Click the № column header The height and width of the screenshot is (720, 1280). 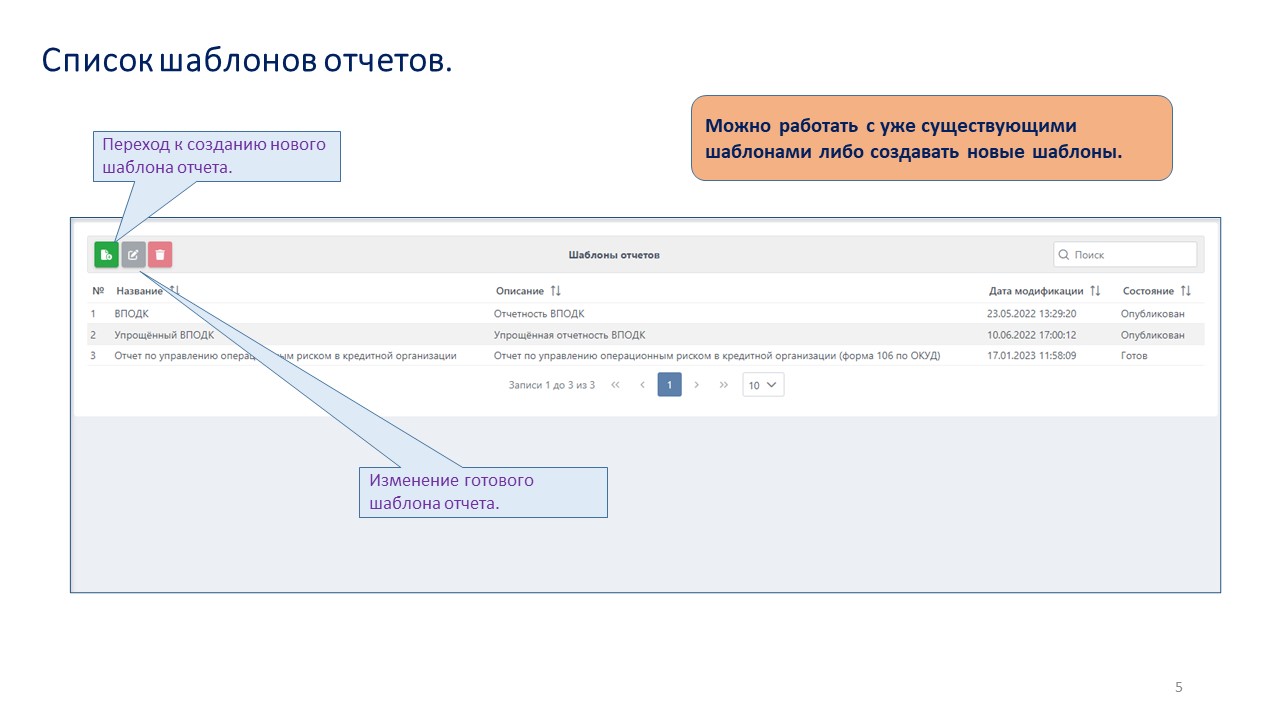click(98, 291)
